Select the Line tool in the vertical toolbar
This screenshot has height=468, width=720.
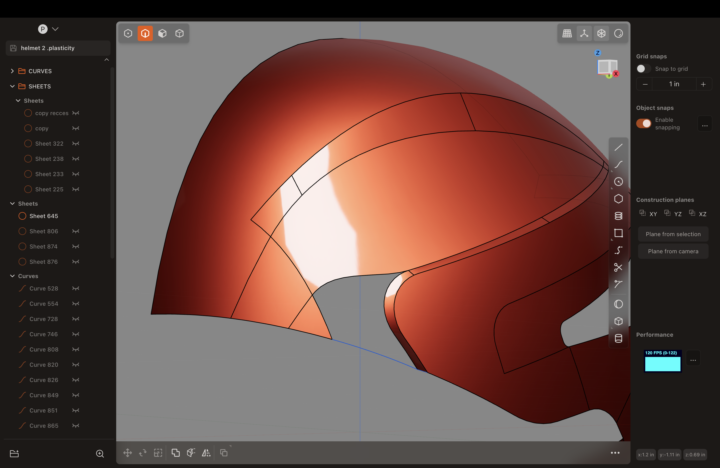pyautogui.click(x=618, y=147)
